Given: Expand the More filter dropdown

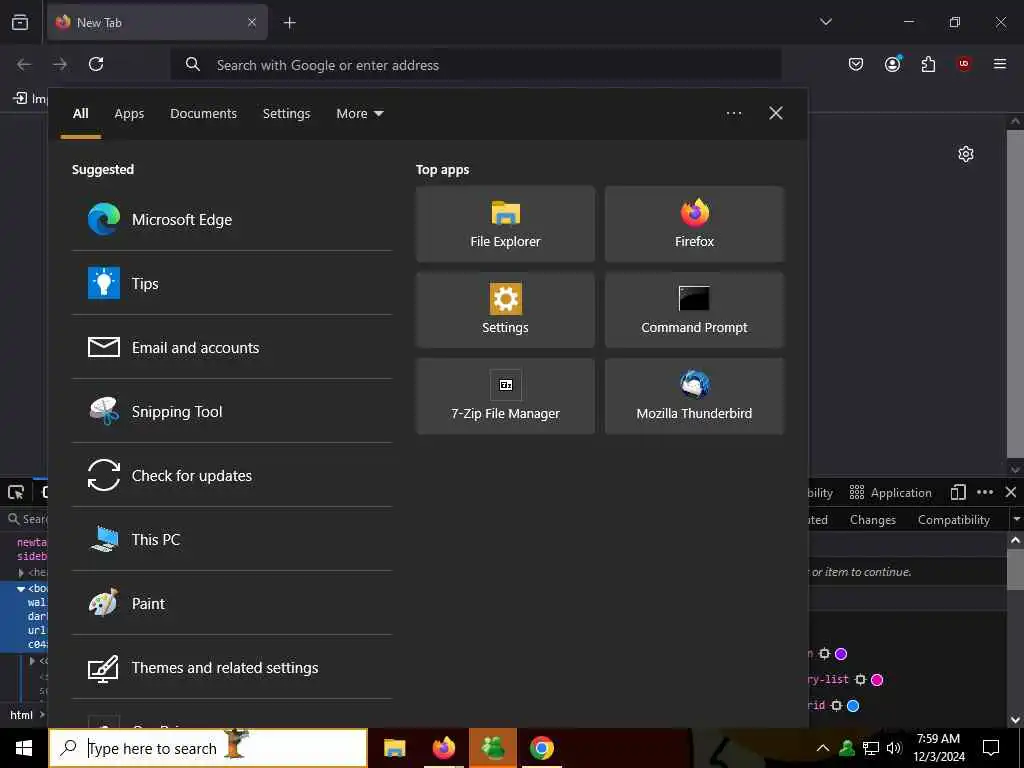Looking at the screenshot, I should pyautogui.click(x=359, y=114).
